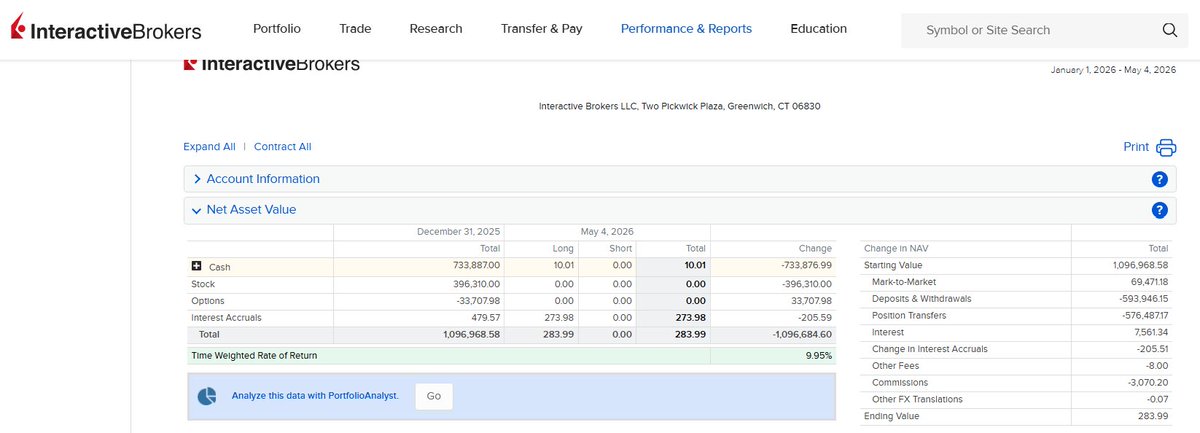Open the Performance & Reports menu
This screenshot has height=433, width=1200.
(686, 29)
